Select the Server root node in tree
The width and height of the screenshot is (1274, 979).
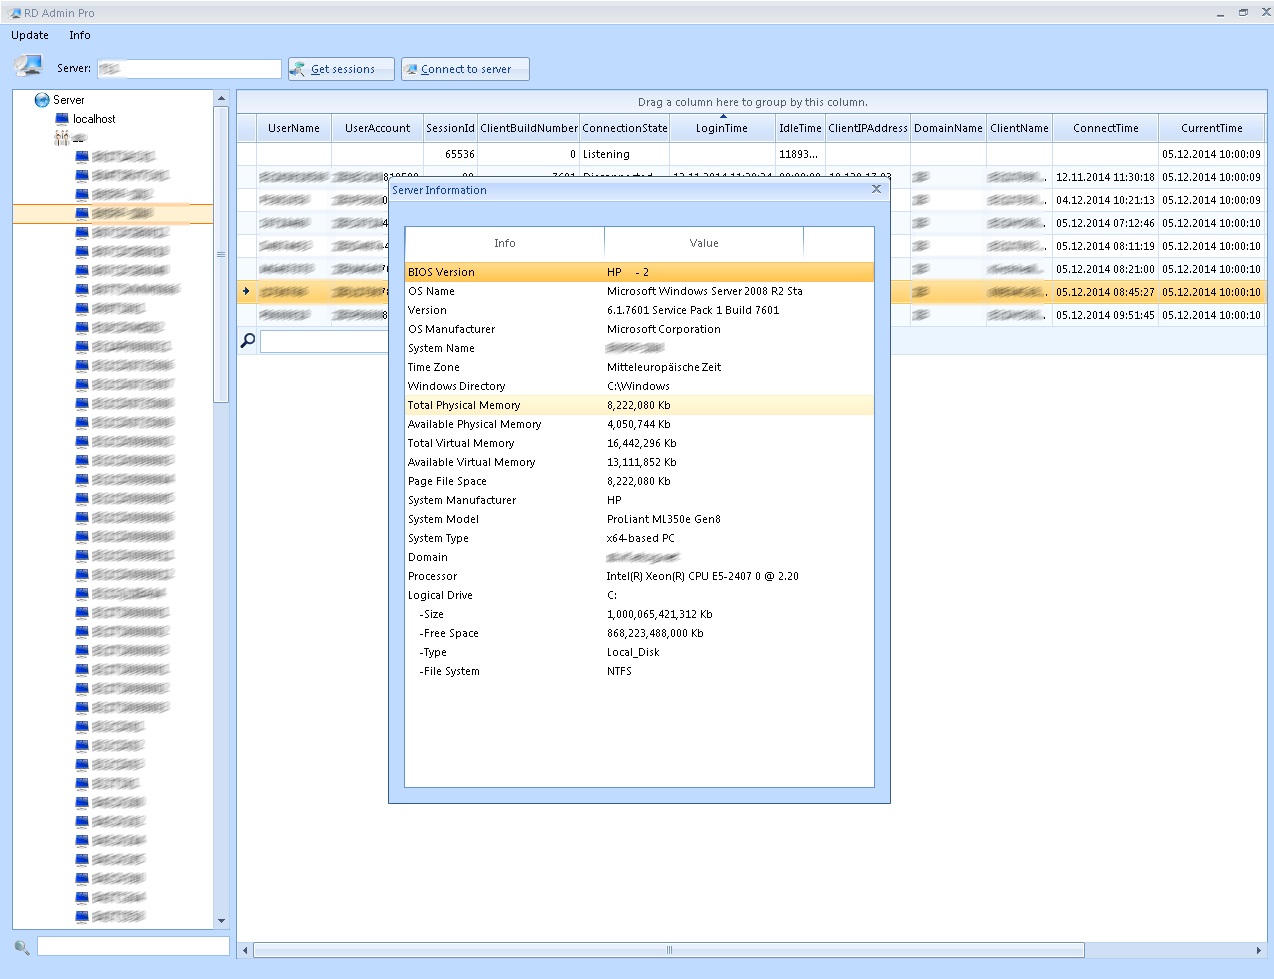(69, 100)
